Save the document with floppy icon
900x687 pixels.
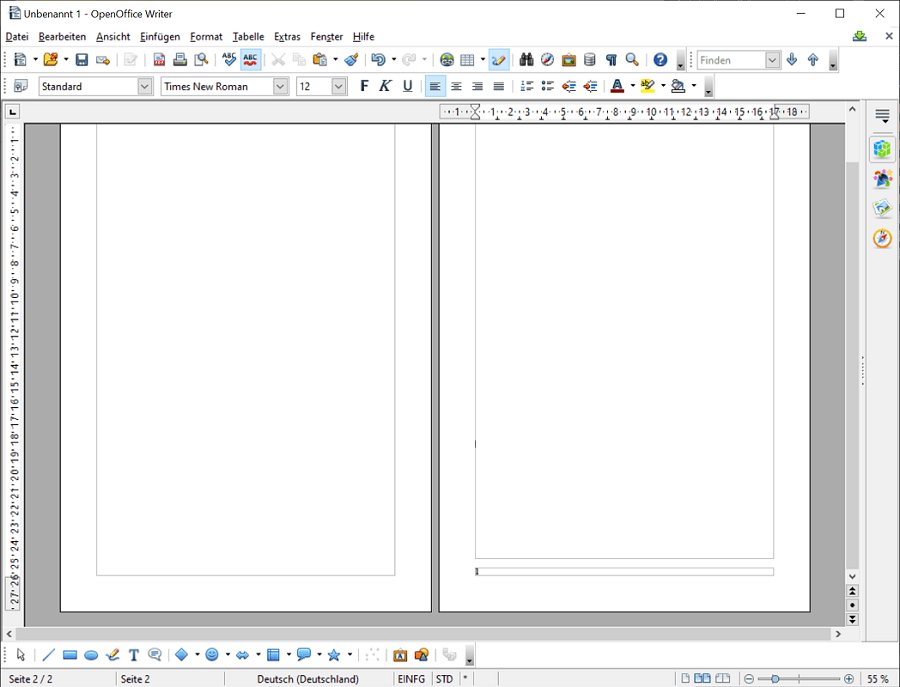82,60
